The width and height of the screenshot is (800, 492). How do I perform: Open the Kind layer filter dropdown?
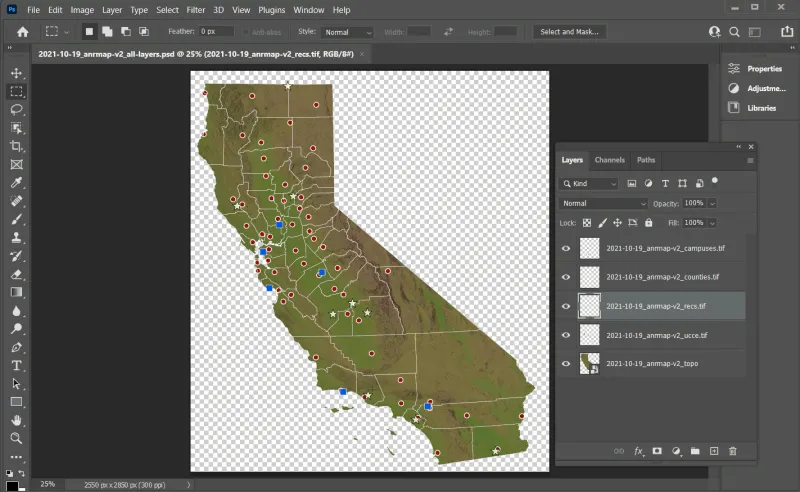[x=590, y=184]
